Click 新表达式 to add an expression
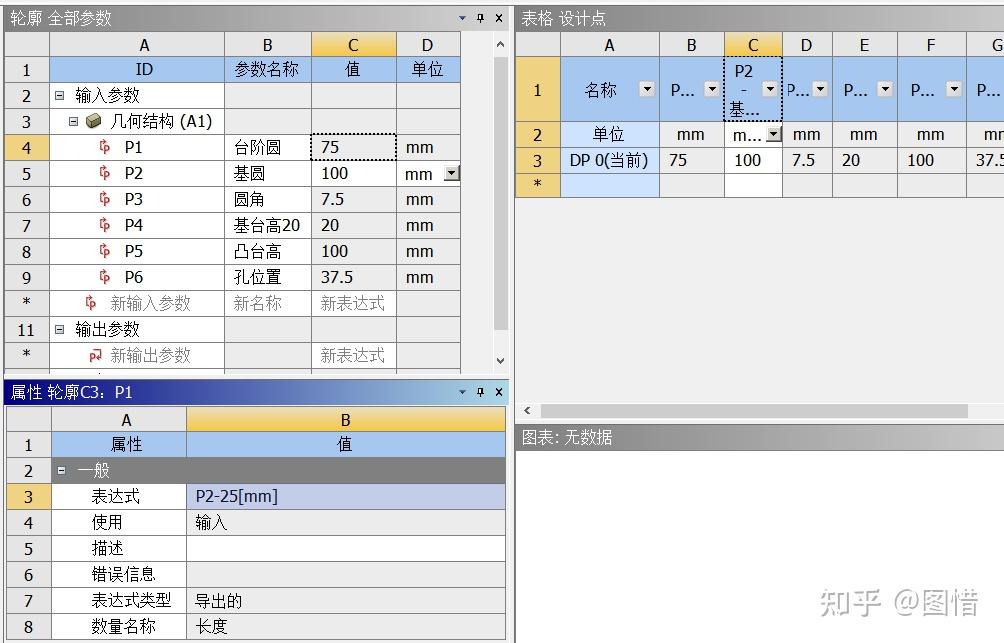The height and width of the screenshot is (643, 1004). click(353, 303)
